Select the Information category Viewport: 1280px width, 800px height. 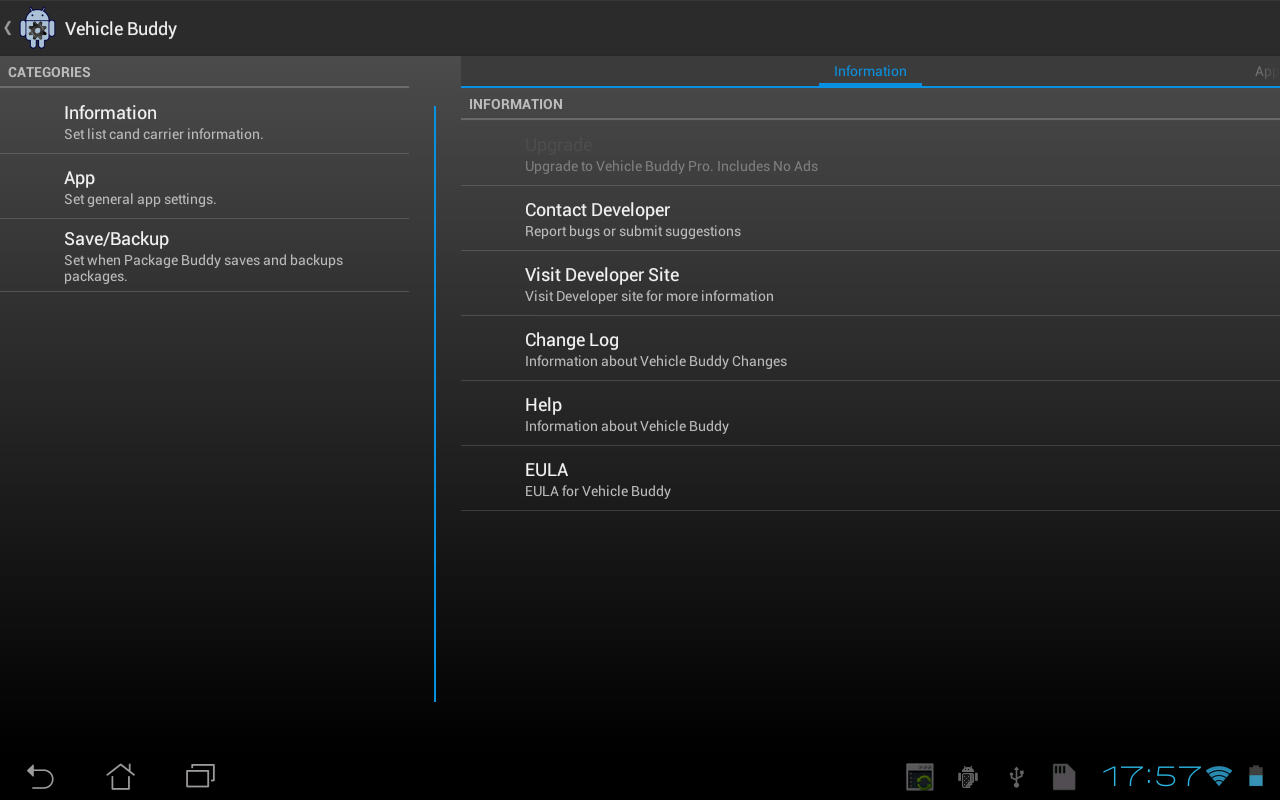(204, 121)
